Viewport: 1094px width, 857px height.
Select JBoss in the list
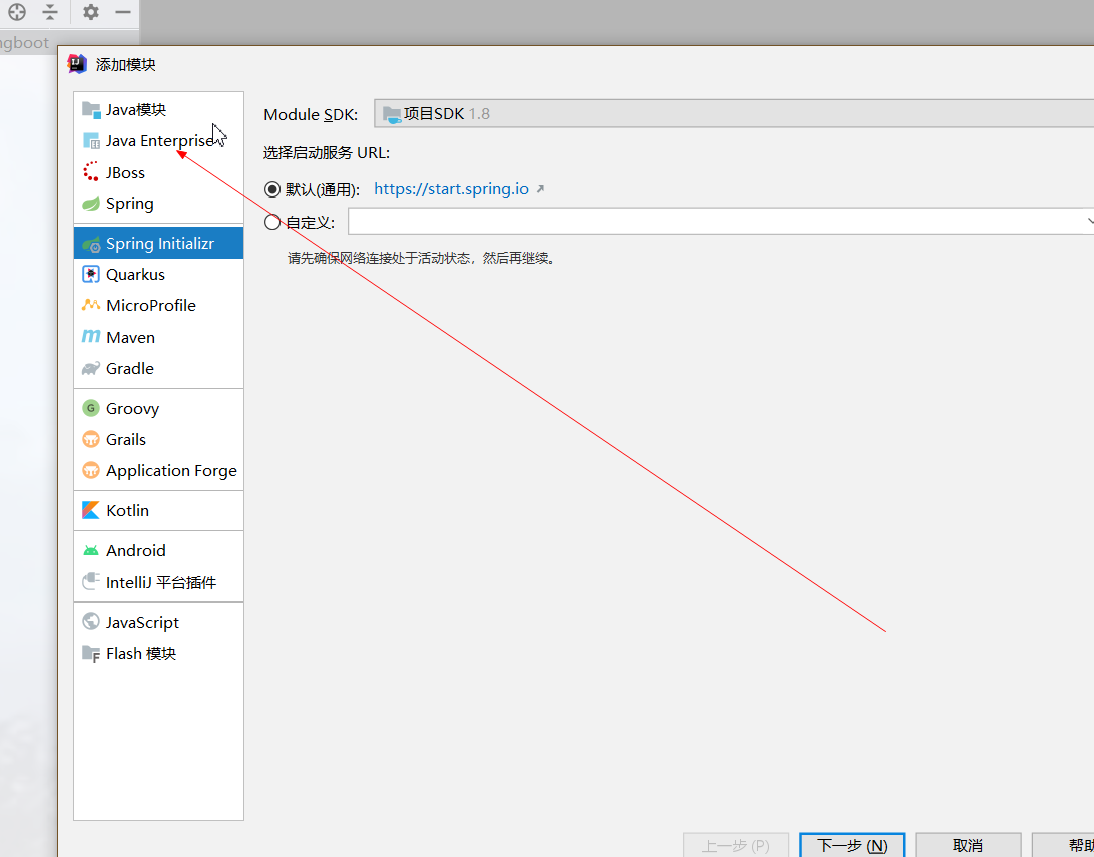[x=158, y=172]
